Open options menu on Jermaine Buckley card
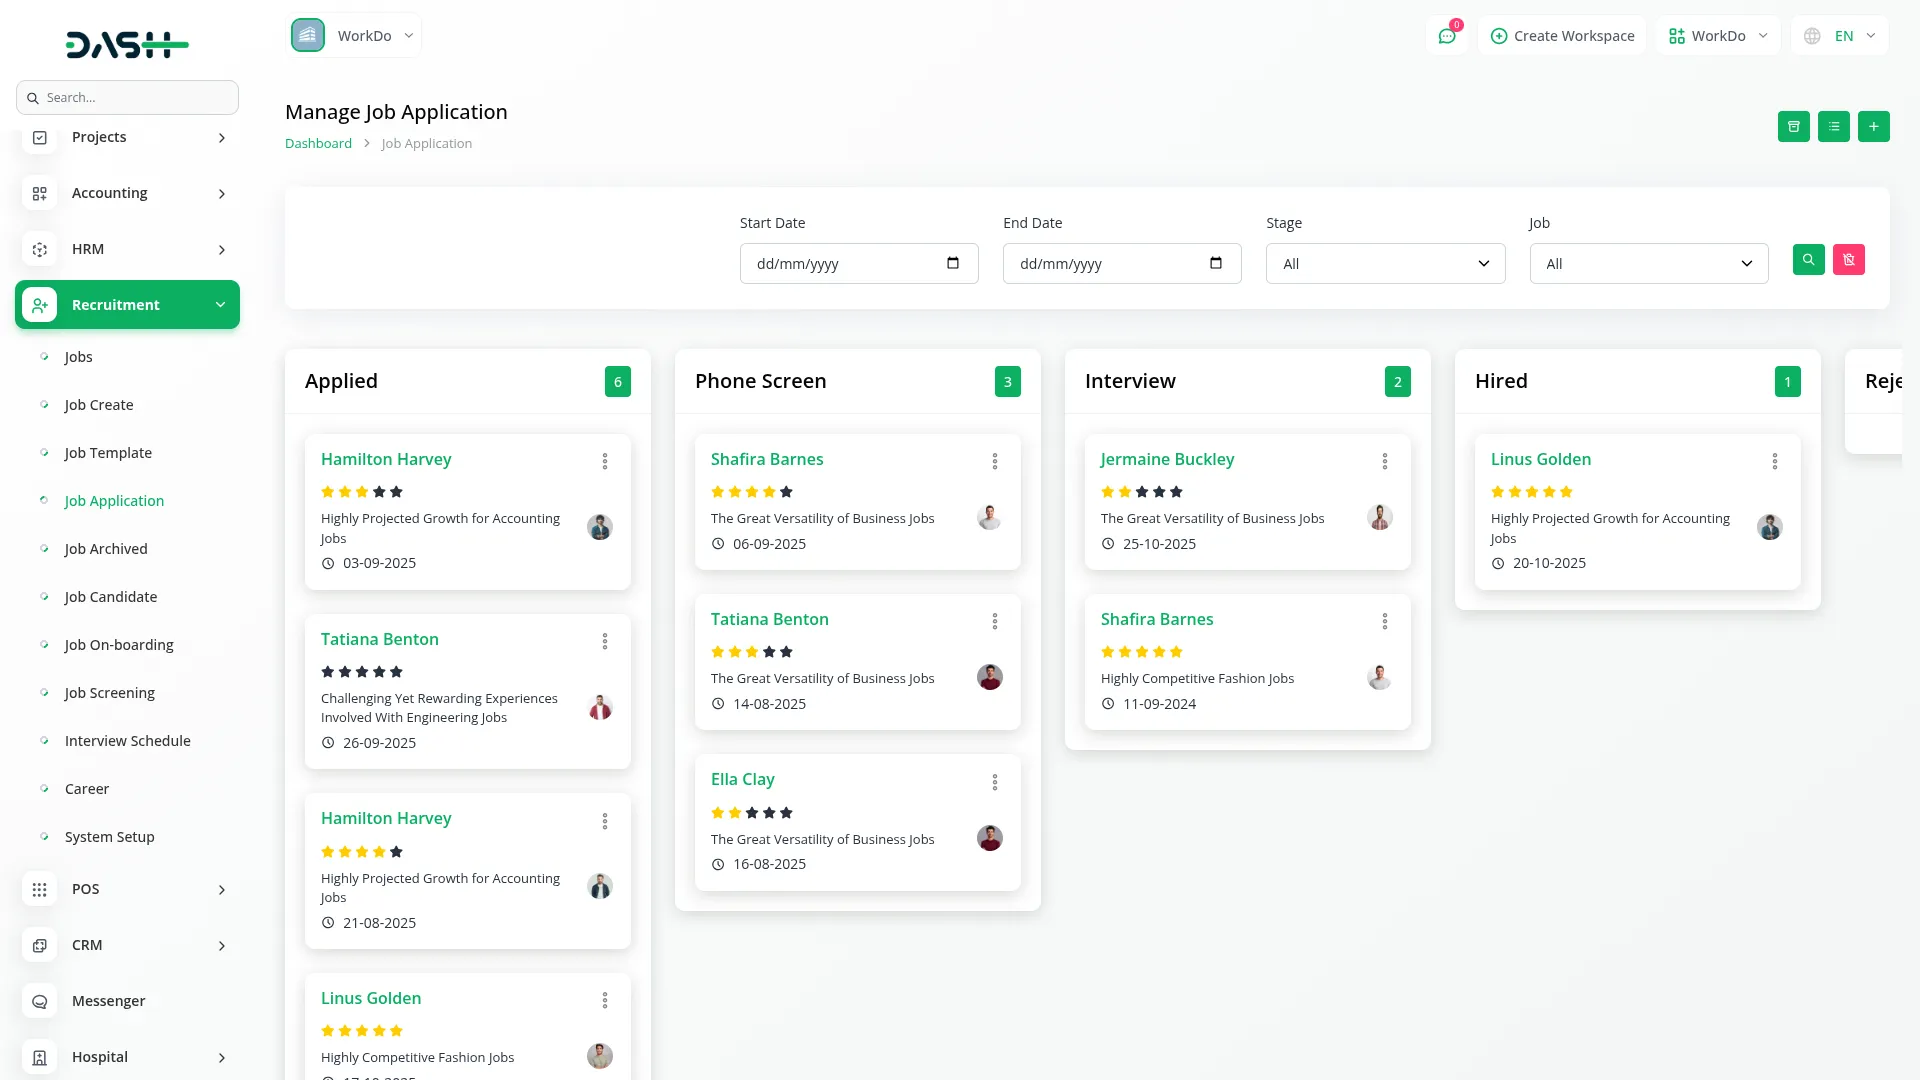This screenshot has height=1080, width=1920. tap(1385, 461)
